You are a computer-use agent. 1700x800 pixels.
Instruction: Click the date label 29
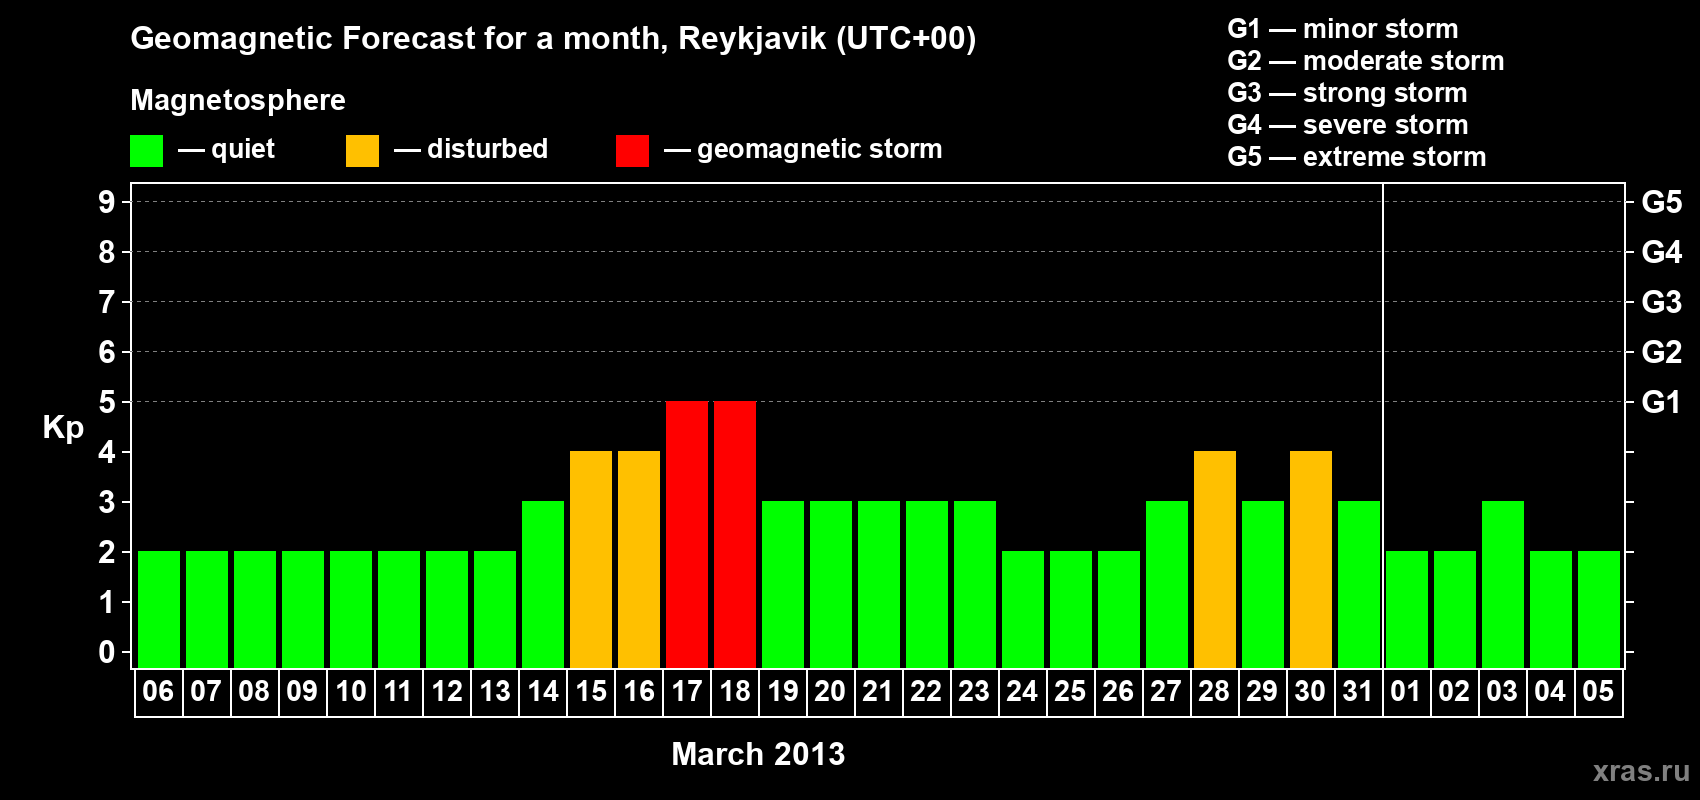[1262, 691]
